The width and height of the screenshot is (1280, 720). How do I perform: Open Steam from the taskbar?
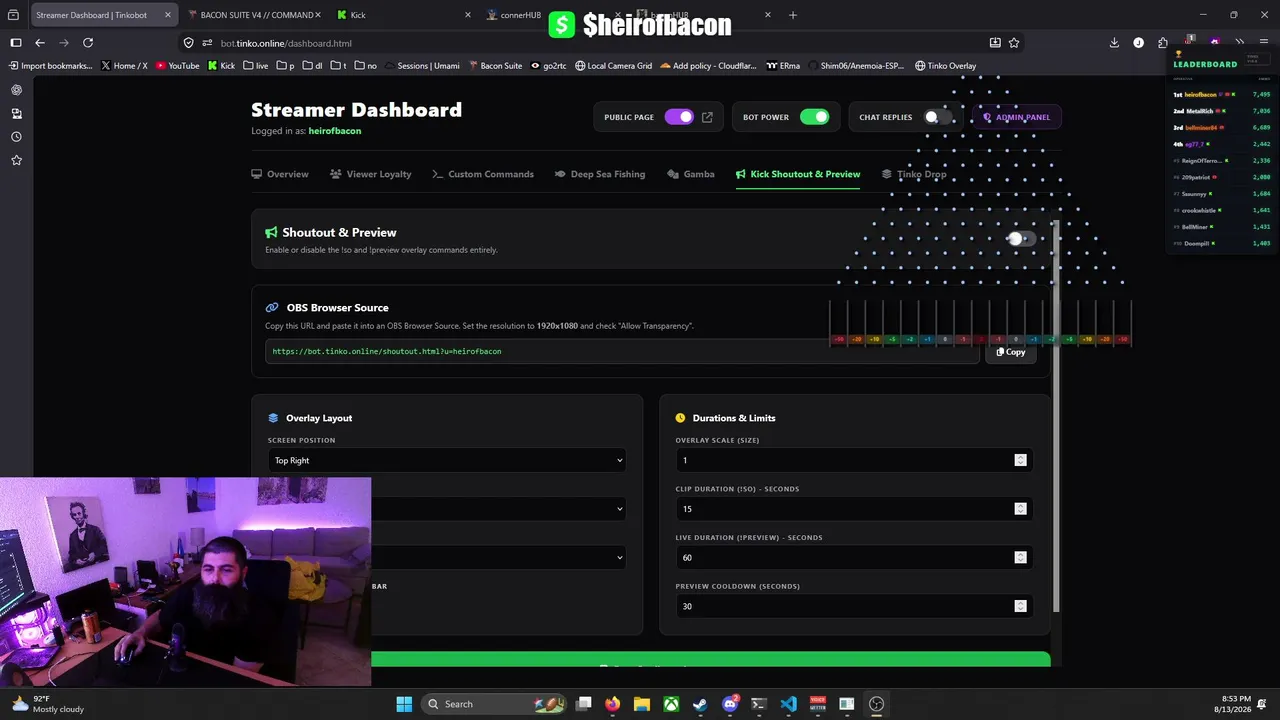[x=700, y=704]
